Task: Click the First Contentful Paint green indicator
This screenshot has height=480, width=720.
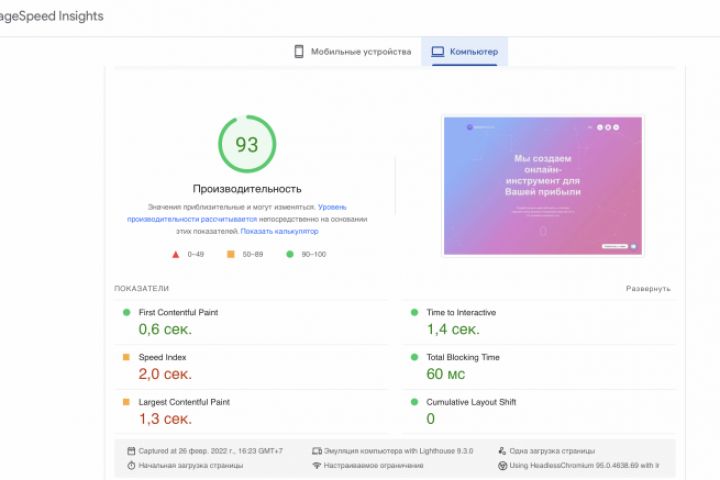Action: point(127,313)
